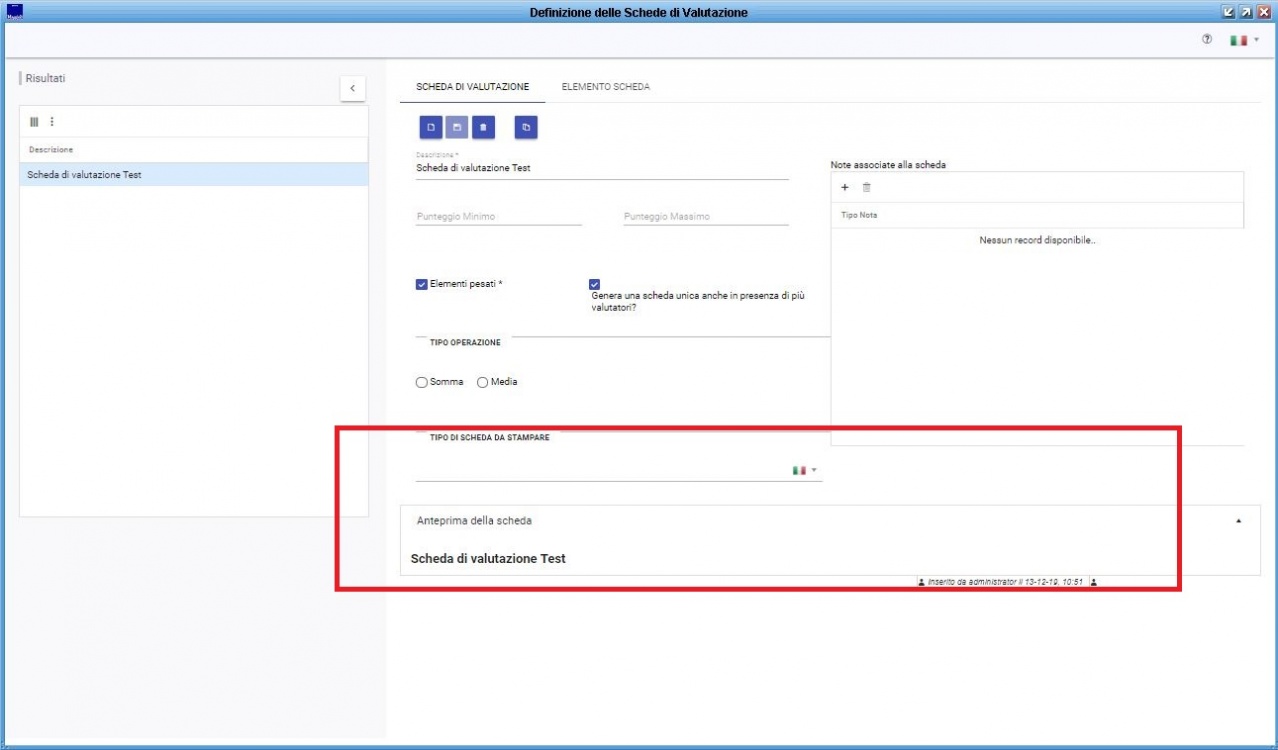Open the top-right Italian flag language dropdown
1278x750 pixels.
click(x=1244, y=40)
